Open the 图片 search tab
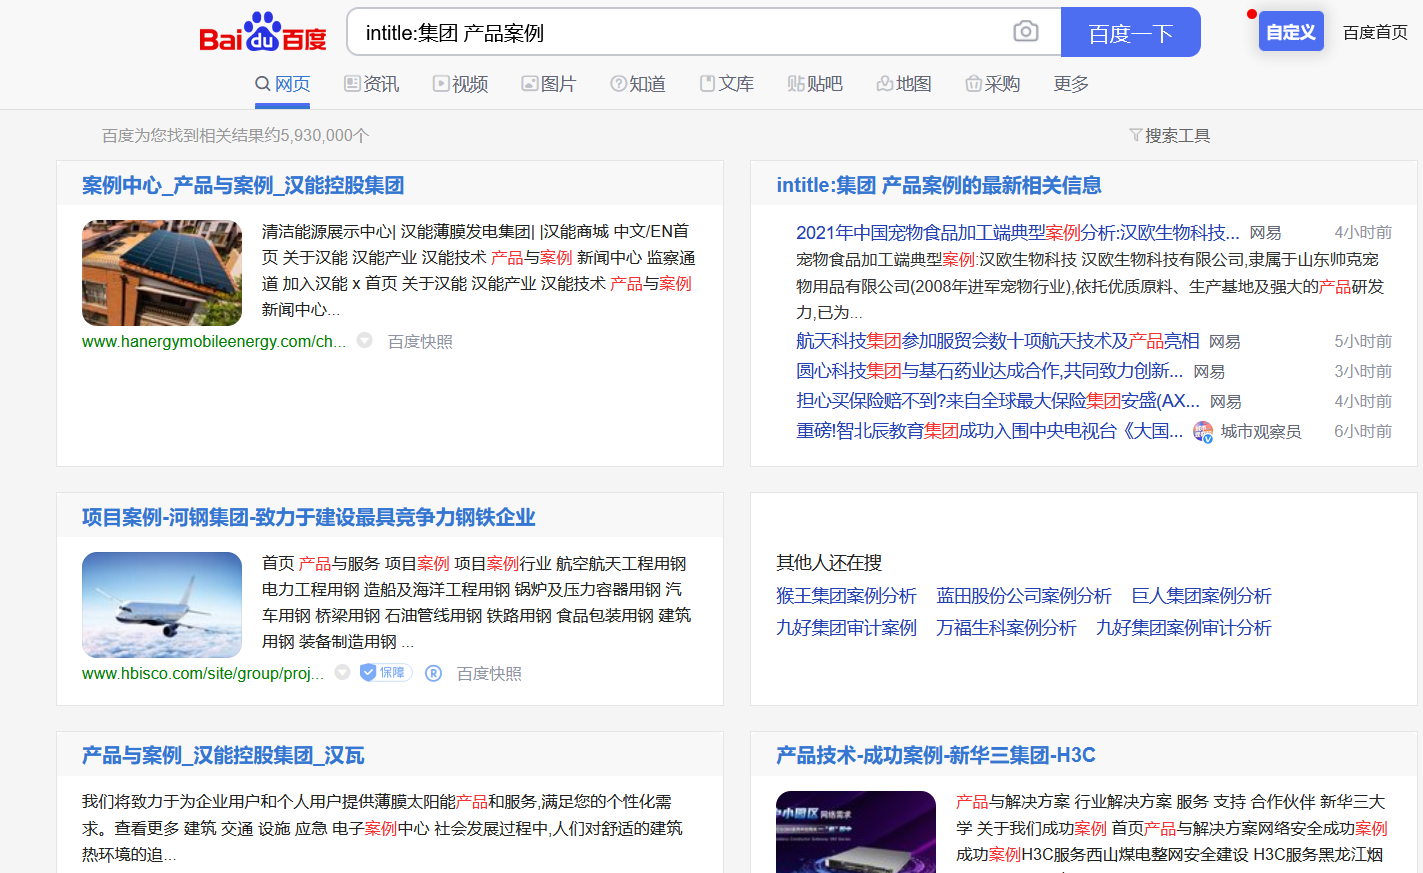Viewport: 1423px width, 873px height. pos(548,84)
